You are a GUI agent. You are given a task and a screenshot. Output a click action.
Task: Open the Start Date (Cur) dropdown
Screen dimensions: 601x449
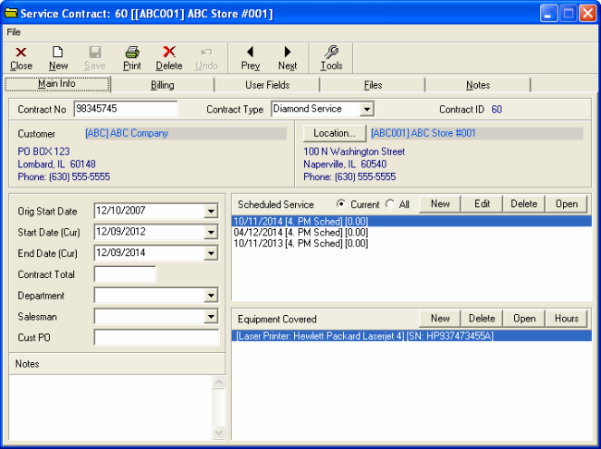[x=211, y=232]
